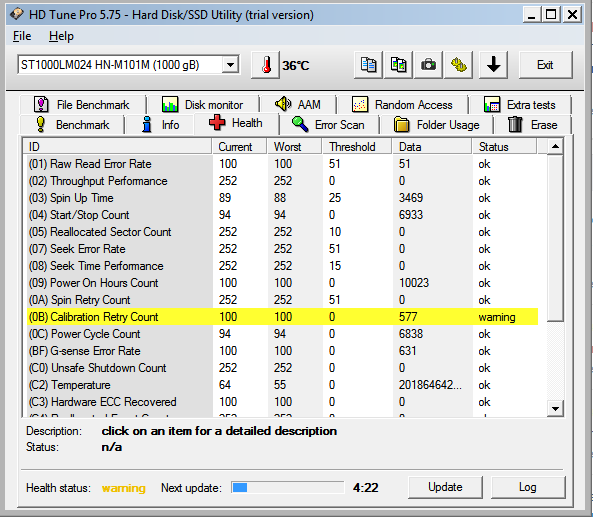Open the File menu
This screenshot has height=517, width=594.
(22, 36)
